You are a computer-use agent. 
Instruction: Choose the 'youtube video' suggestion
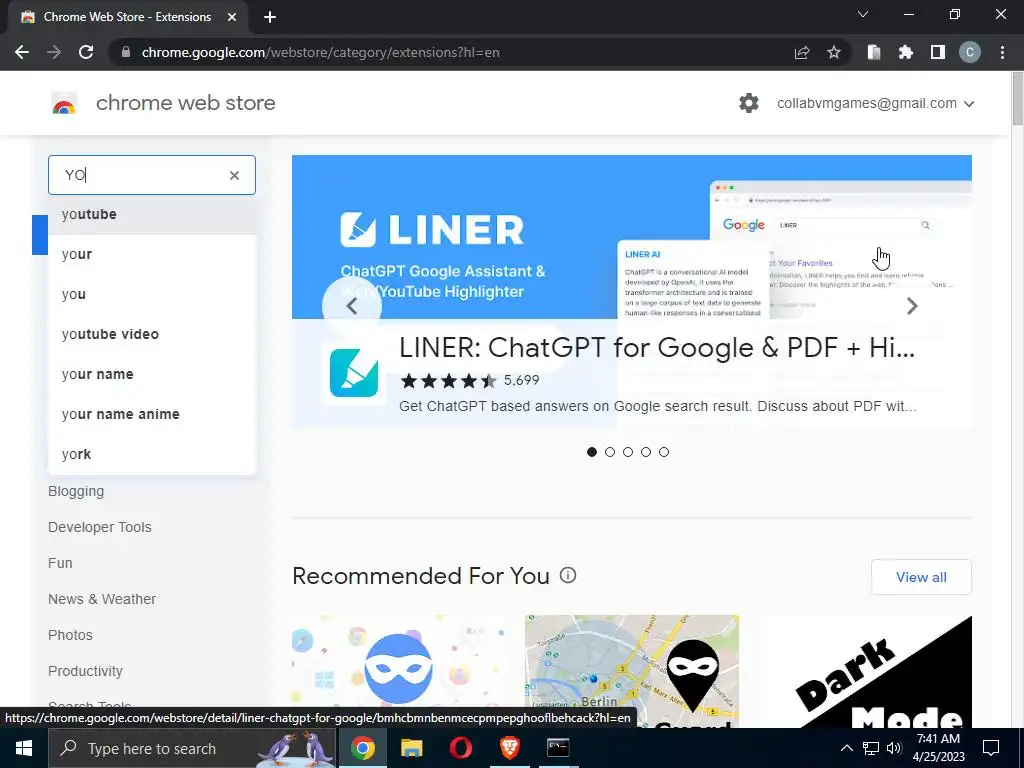pyautogui.click(x=152, y=334)
